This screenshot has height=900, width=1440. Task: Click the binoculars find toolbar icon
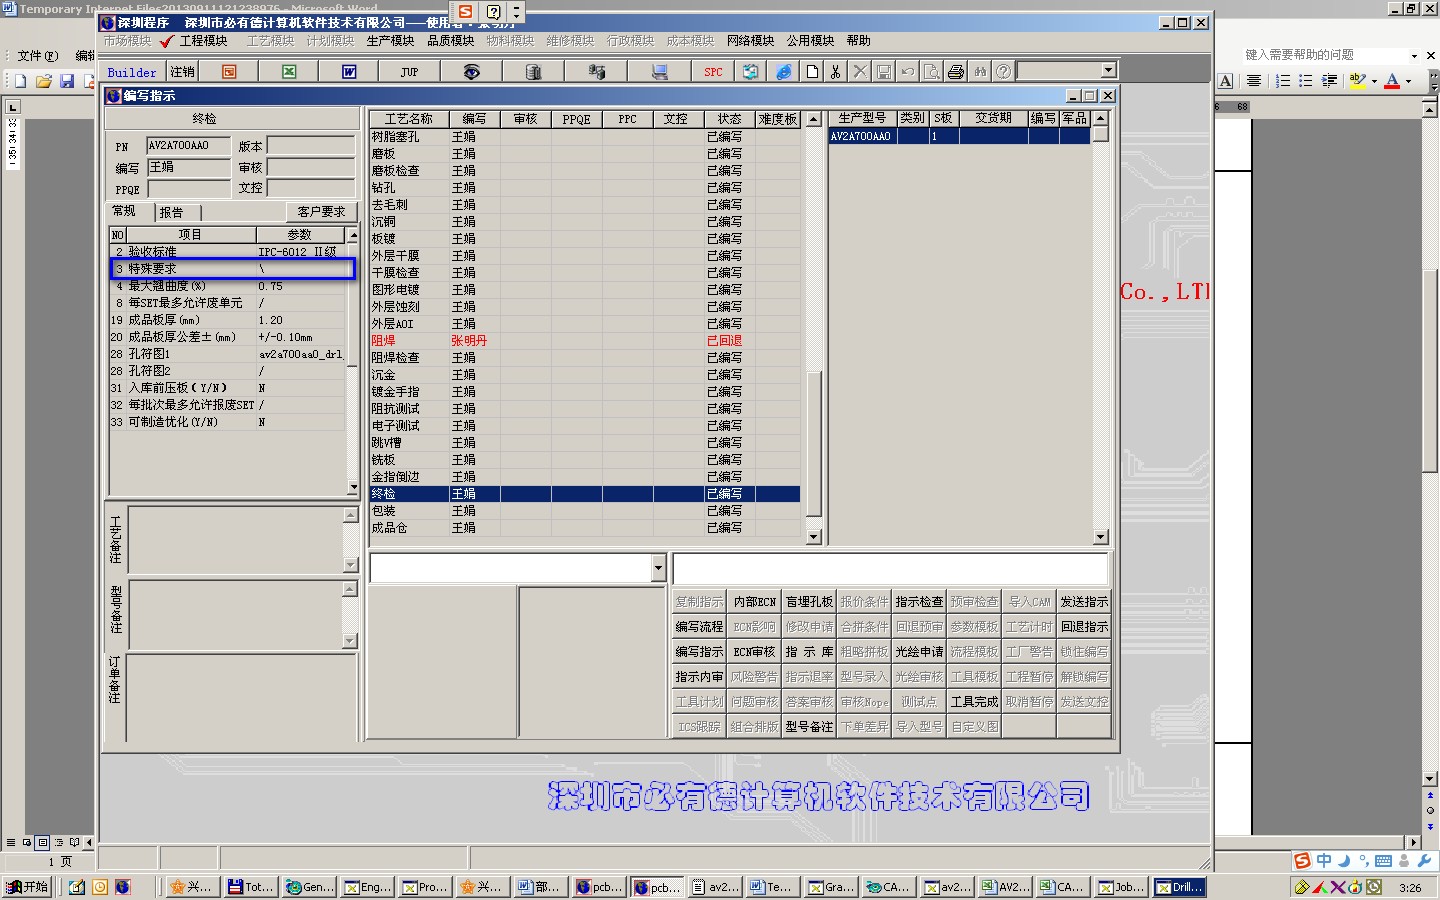pos(980,72)
